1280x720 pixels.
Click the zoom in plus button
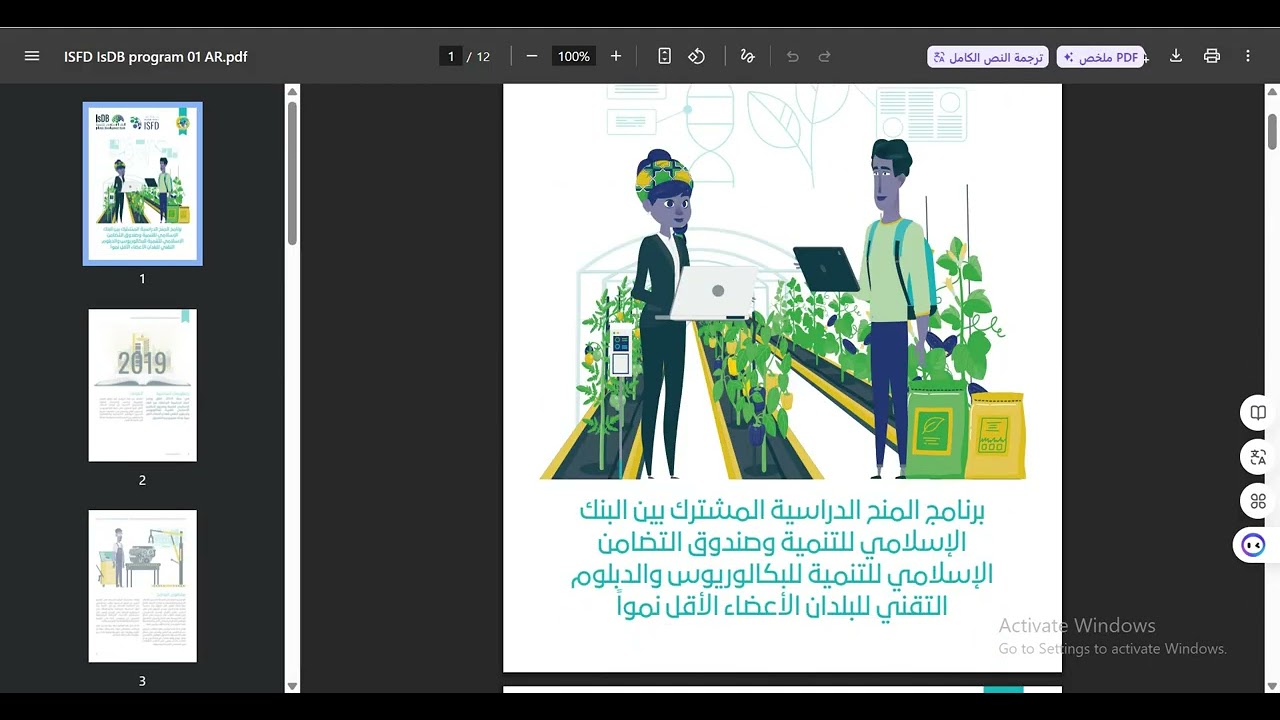616,56
